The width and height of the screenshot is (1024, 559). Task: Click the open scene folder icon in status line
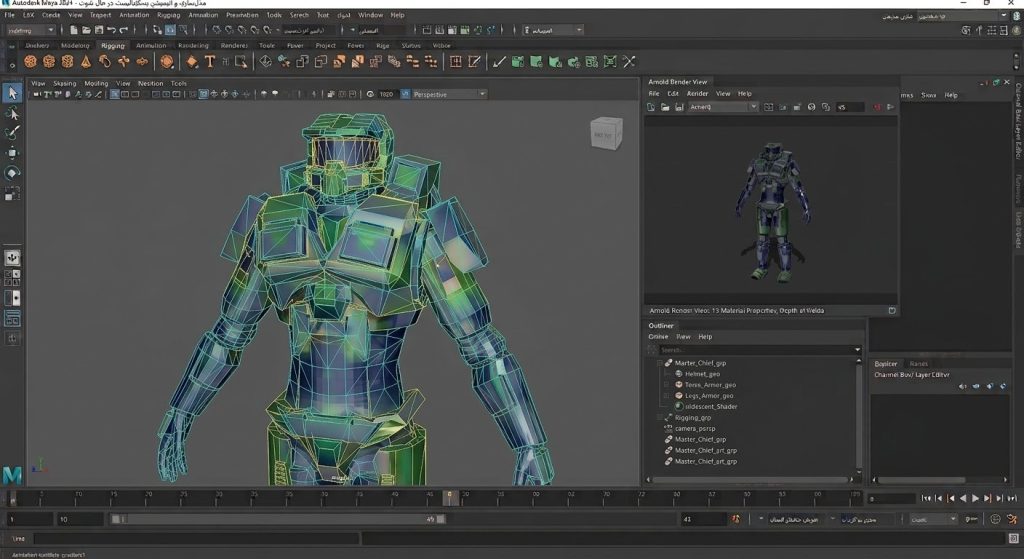86,30
